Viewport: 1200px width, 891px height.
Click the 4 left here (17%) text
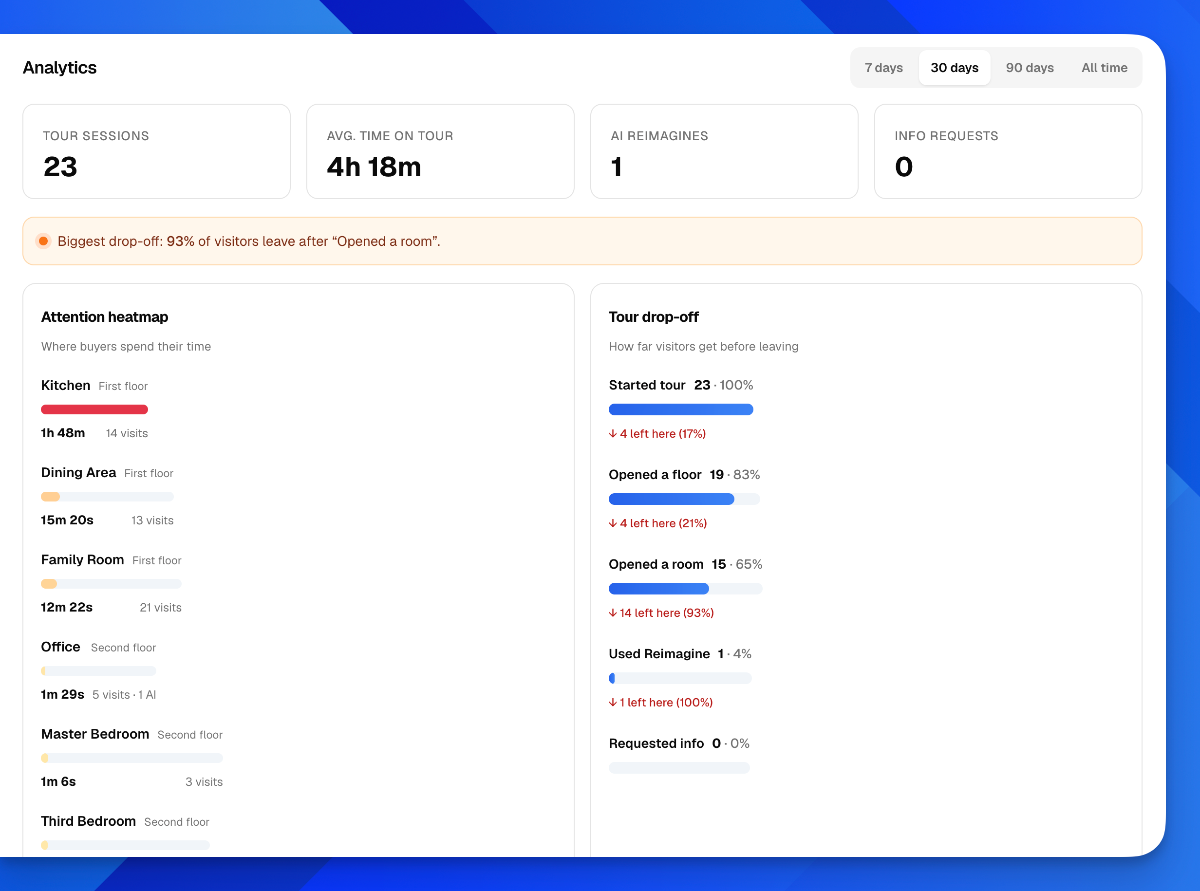658,433
